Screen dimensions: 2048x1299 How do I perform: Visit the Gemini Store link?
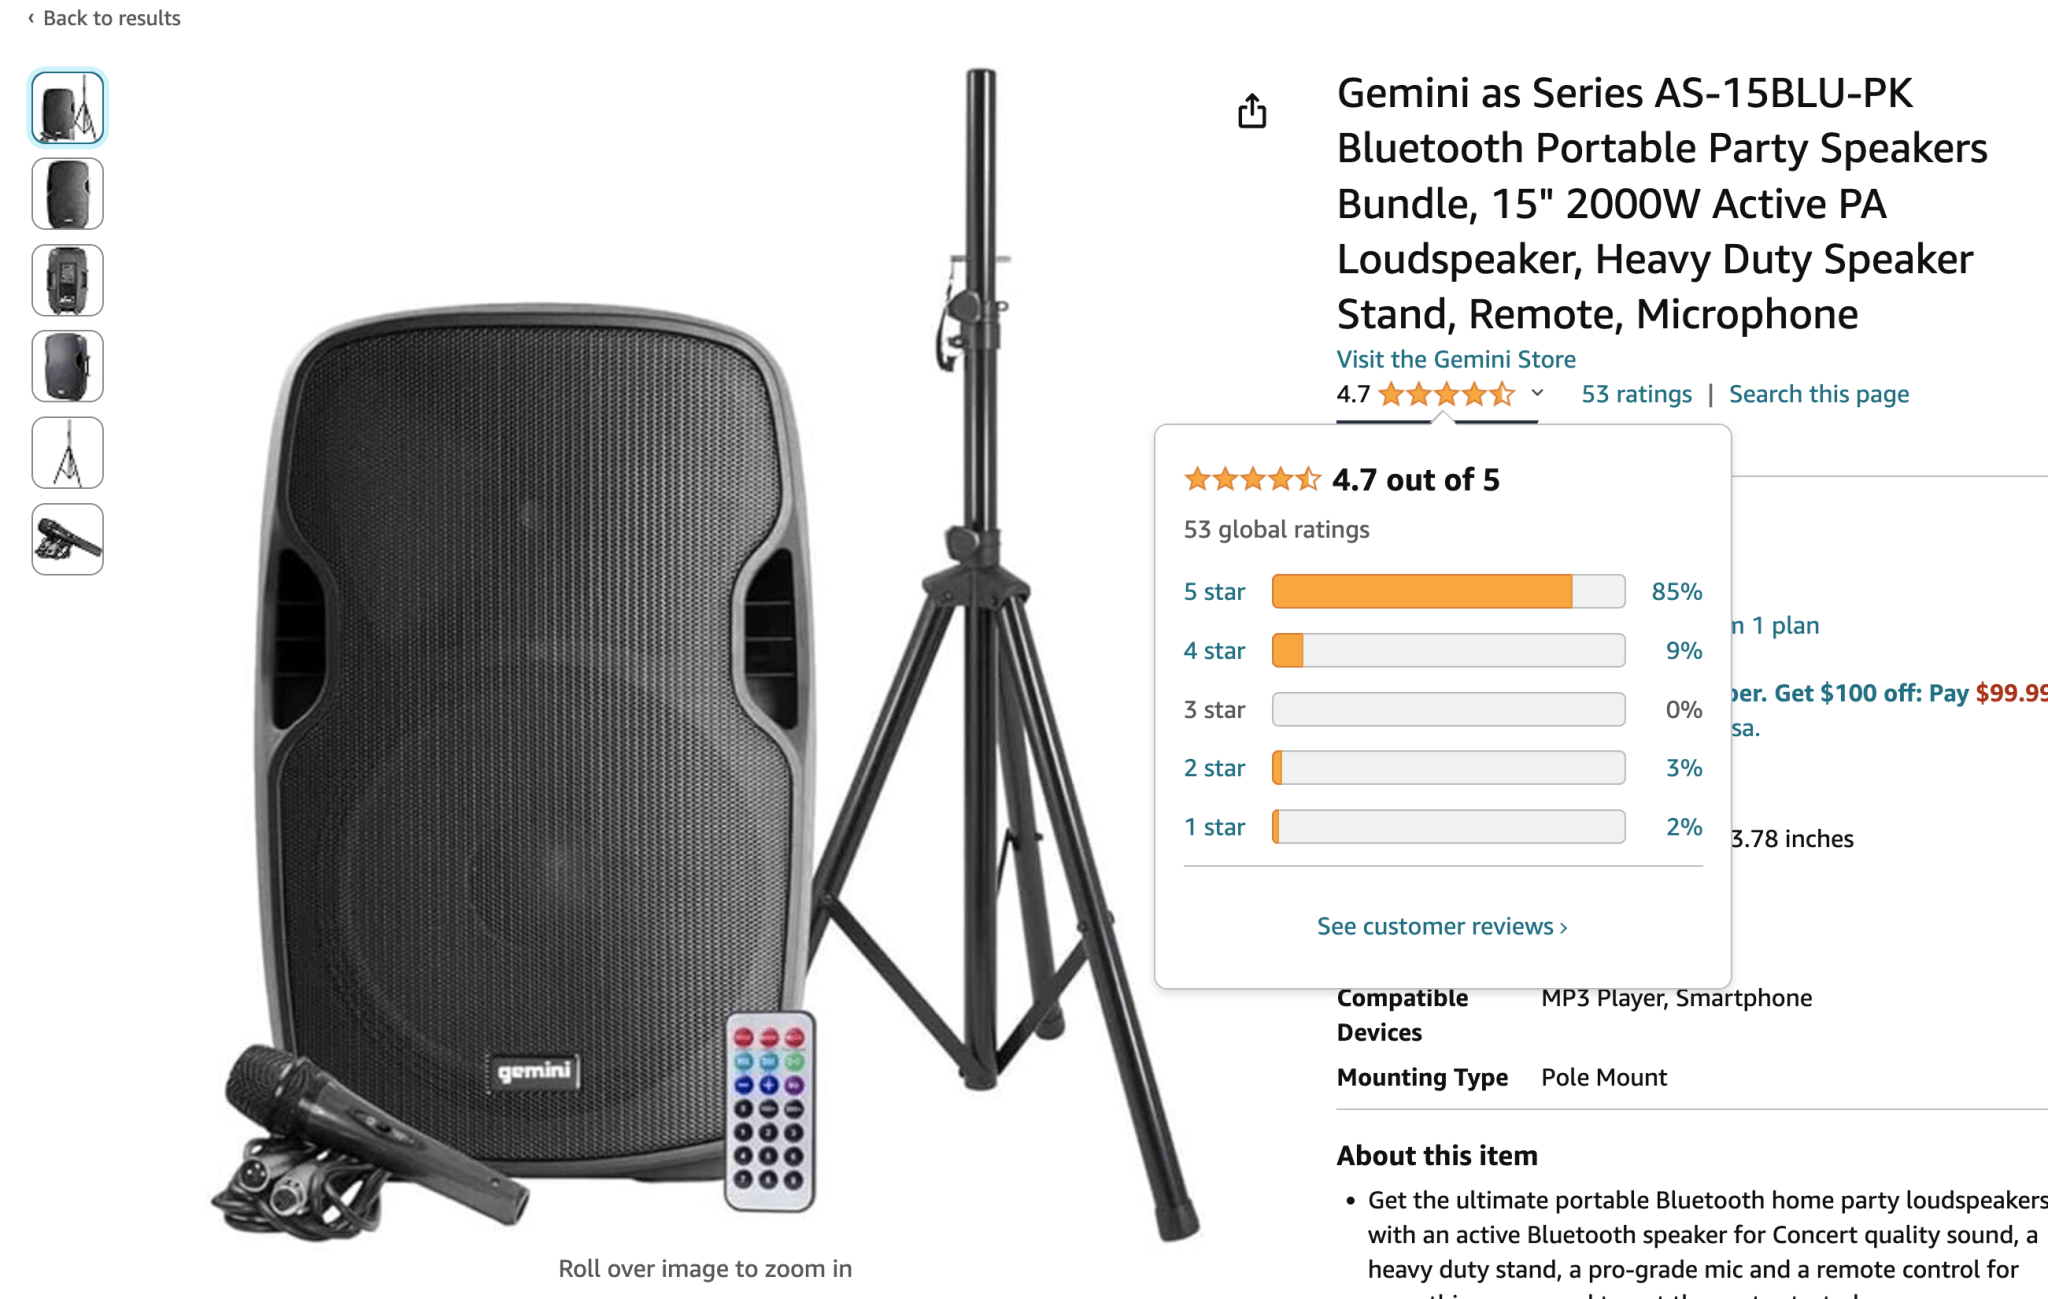coord(1456,359)
